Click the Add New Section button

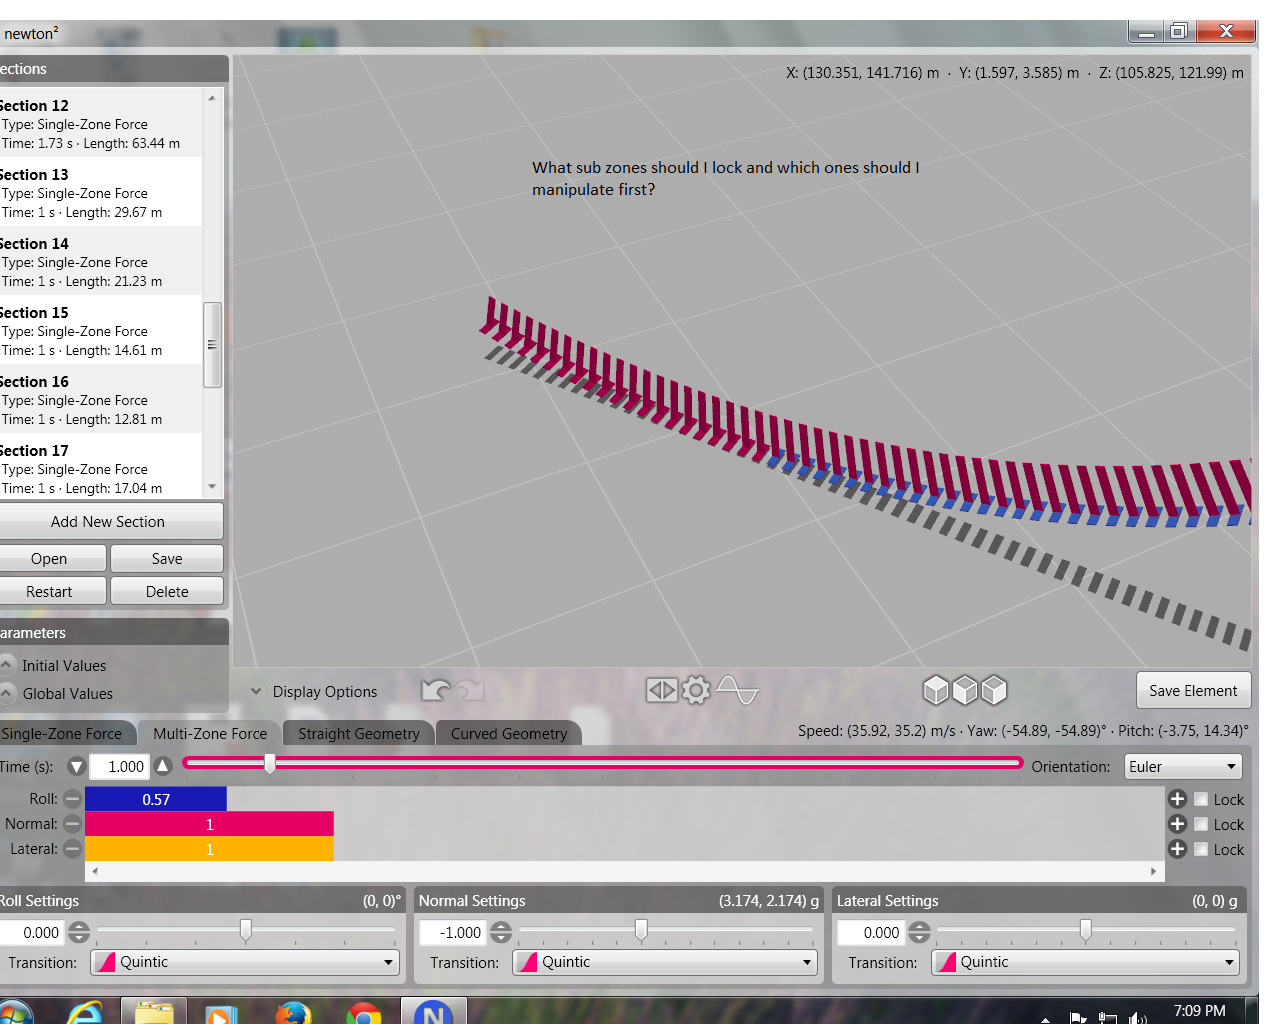(108, 521)
